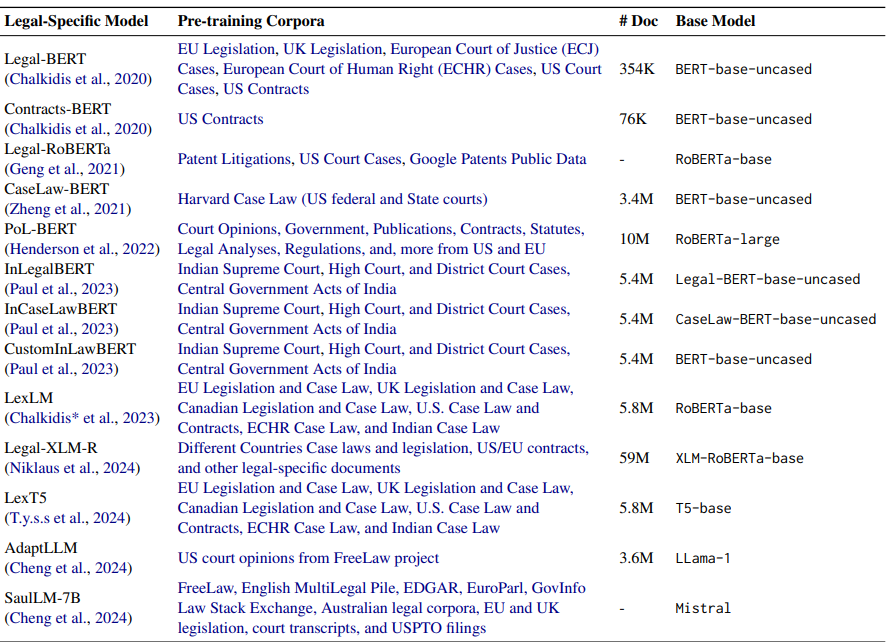
Task: Open the Zheng et al., 2021 citation
Action: (x=68, y=209)
